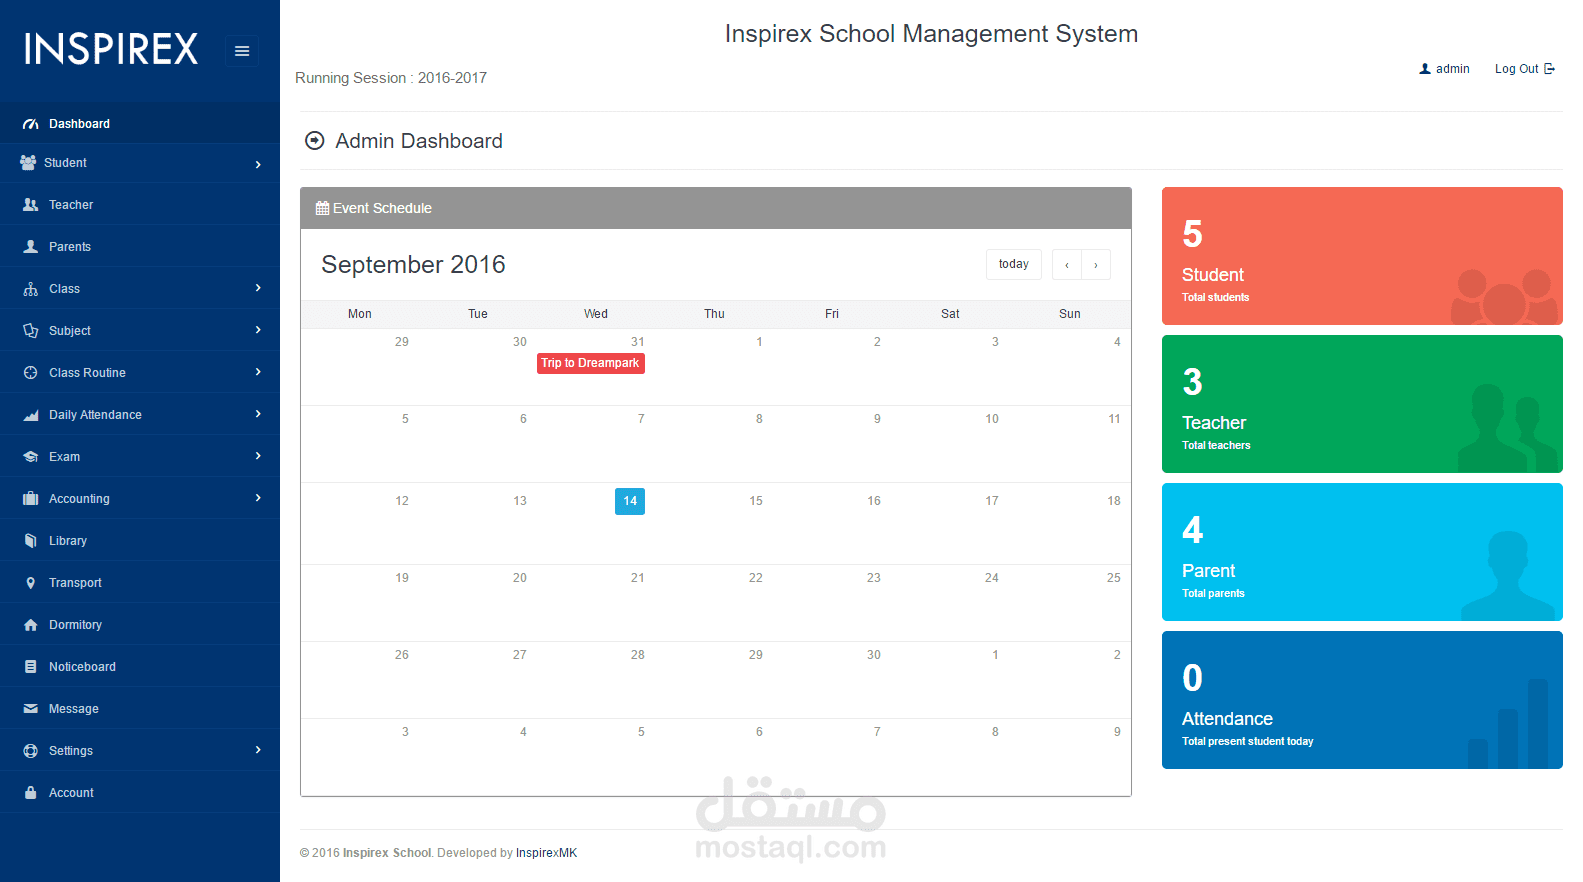Click the Library book icon
Viewport: 1583px width, 882px height.
tap(31, 541)
